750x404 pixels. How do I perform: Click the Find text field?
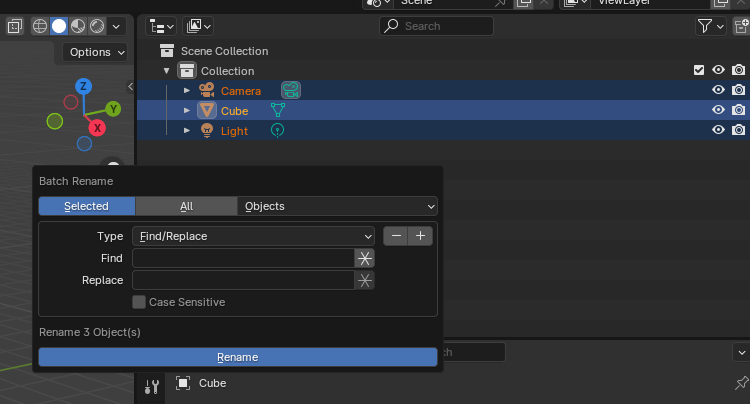243,258
